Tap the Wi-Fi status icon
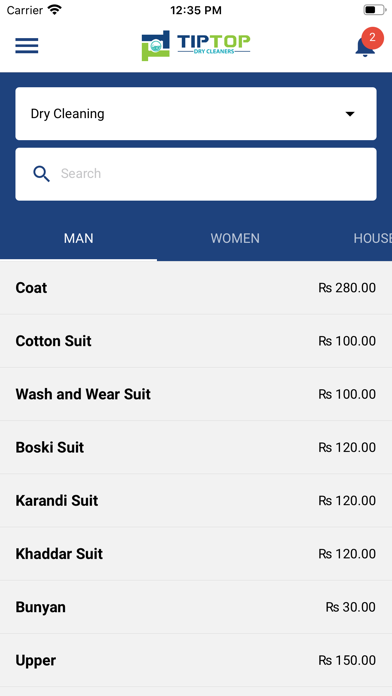Viewport: 392px width, 696px height. tap(55, 10)
